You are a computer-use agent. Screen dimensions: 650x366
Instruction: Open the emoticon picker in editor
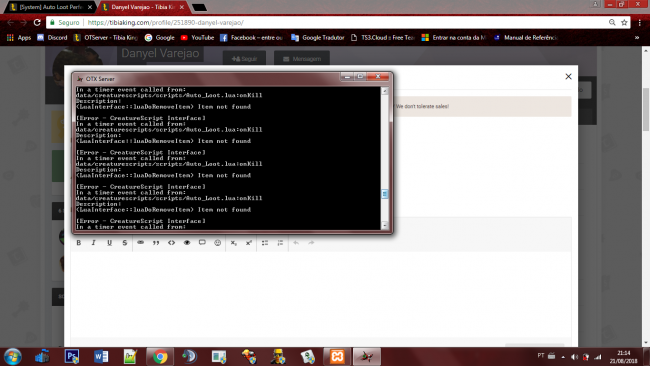click(x=218, y=243)
